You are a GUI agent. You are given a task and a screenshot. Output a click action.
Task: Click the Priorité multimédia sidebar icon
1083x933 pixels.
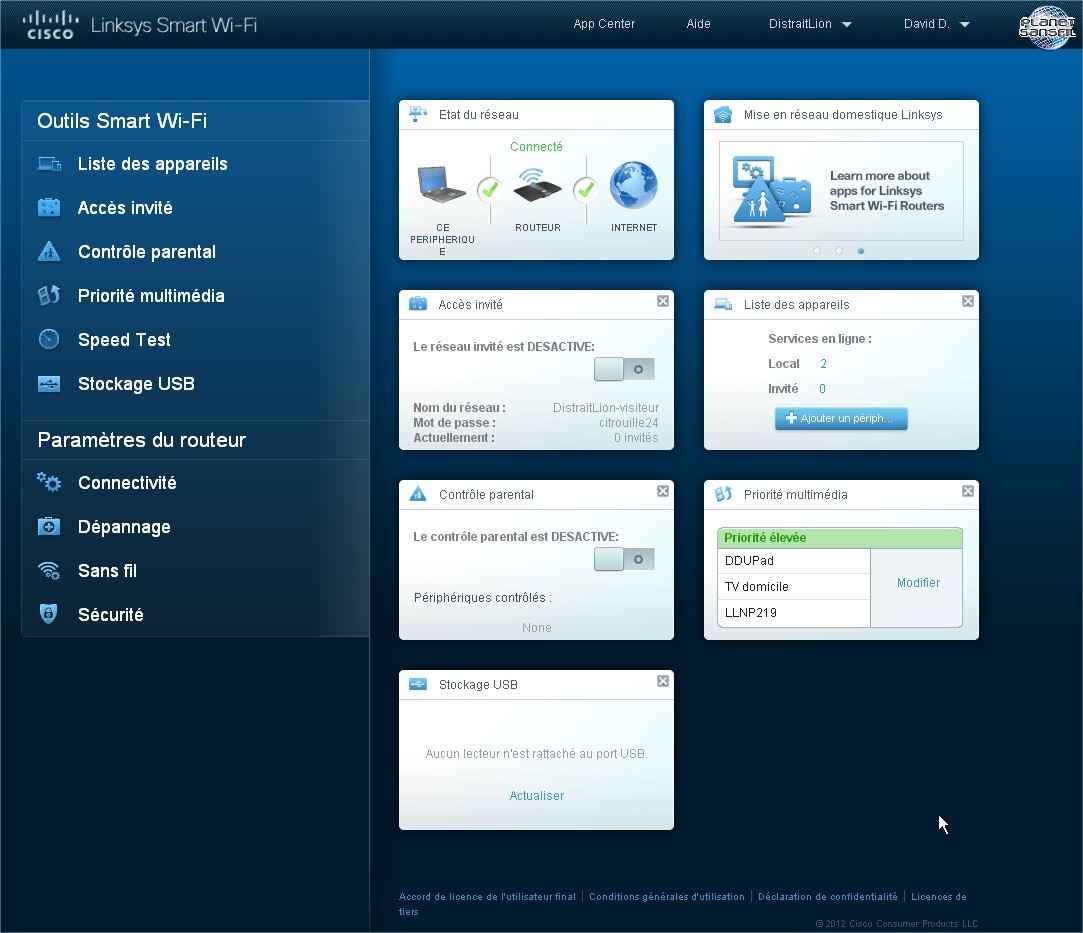pyautogui.click(x=49, y=296)
